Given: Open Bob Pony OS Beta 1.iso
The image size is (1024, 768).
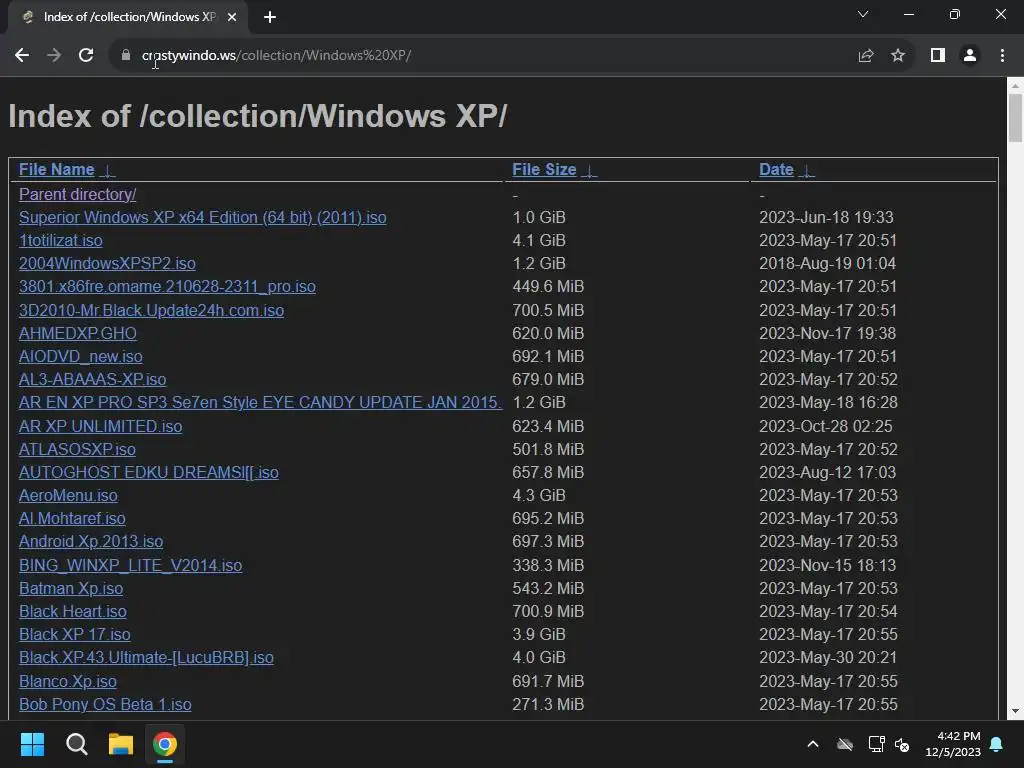Looking at the screenshot, I should 105,705.
